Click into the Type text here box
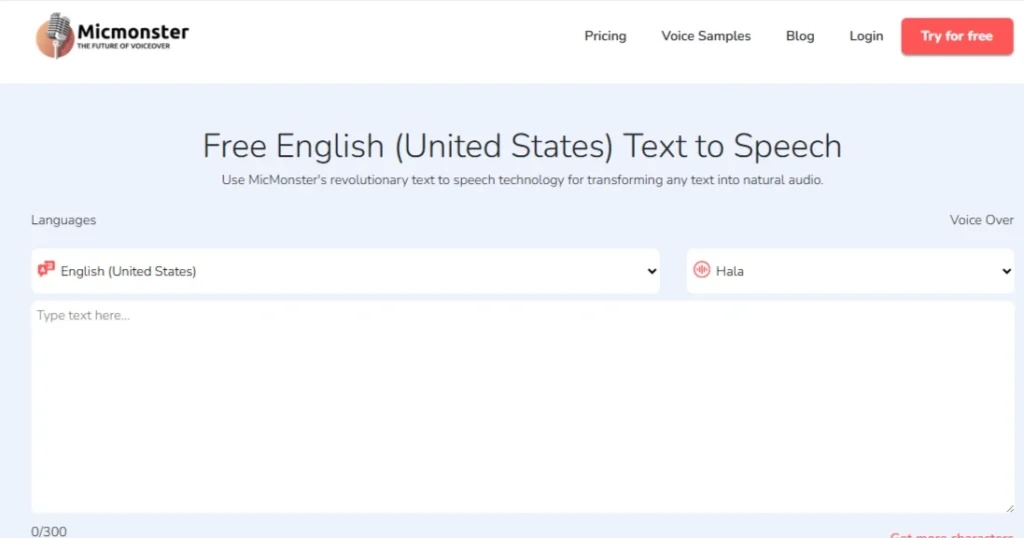 [x=522, y=407]
